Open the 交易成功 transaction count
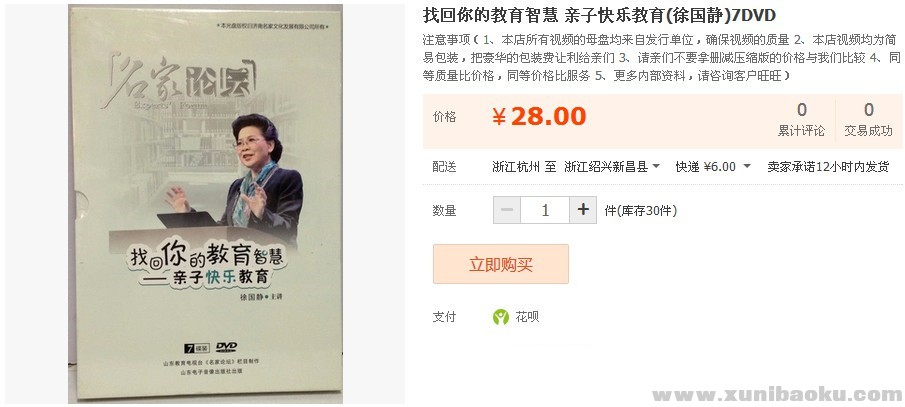The height and width of the screenshot is (407, 905). coord(868,120)
